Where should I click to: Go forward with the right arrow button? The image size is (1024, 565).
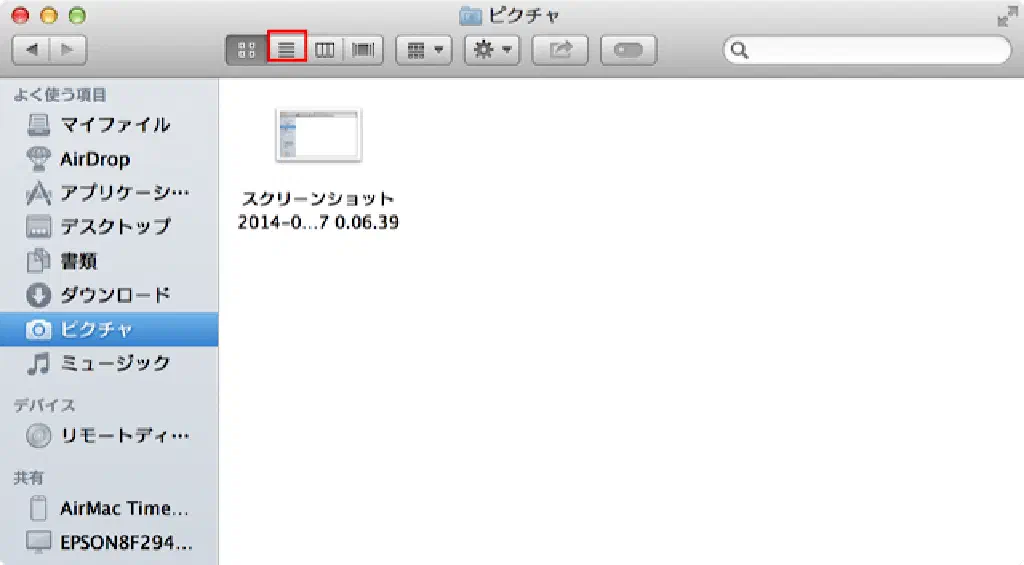coord(67,50)
